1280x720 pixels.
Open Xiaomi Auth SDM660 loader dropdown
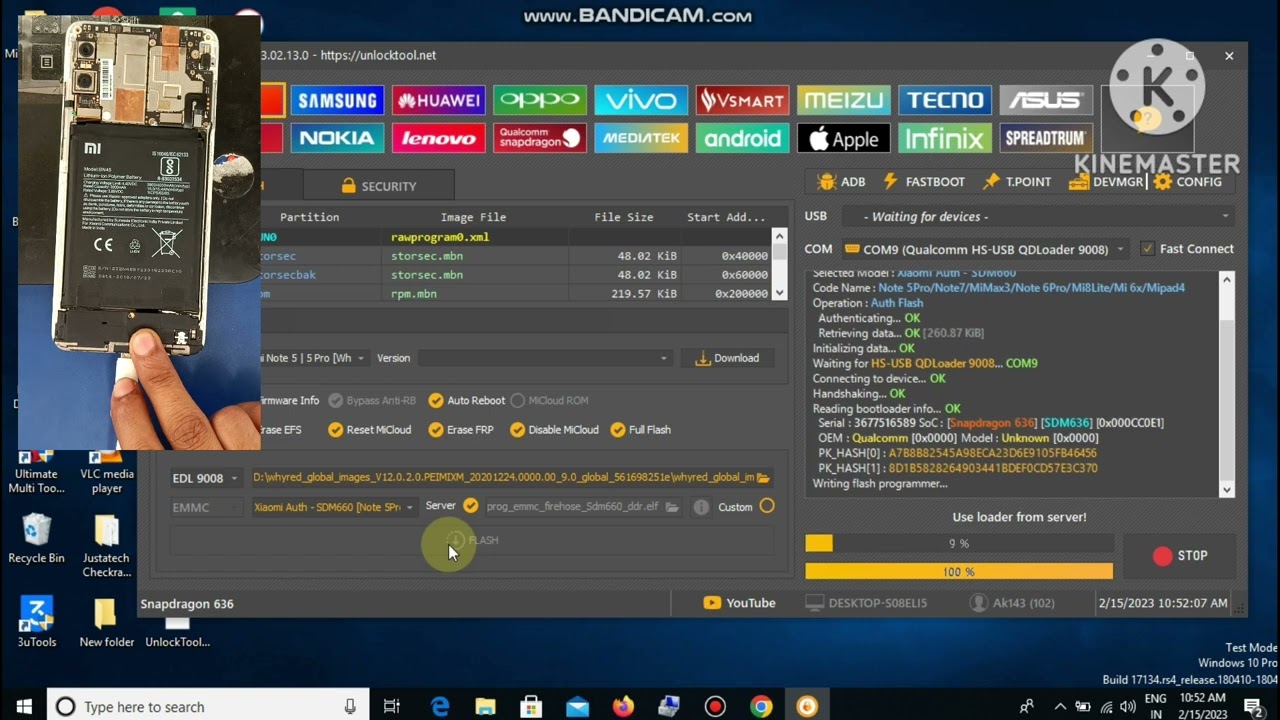pos(334,507)
